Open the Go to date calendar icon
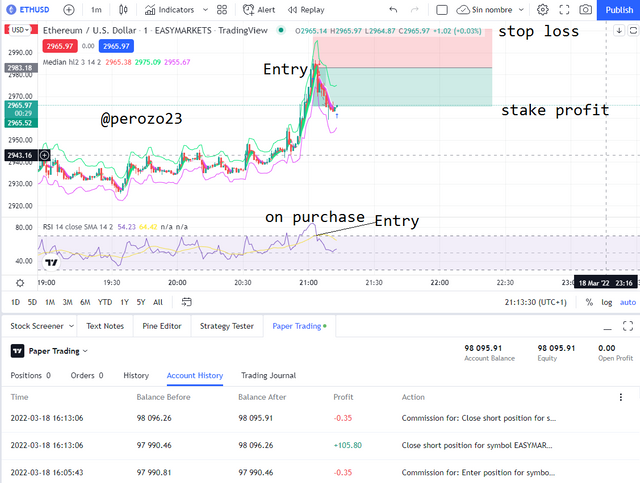This screenshot has width=640, height=483. pyautogui.click(x=187, y=302)
